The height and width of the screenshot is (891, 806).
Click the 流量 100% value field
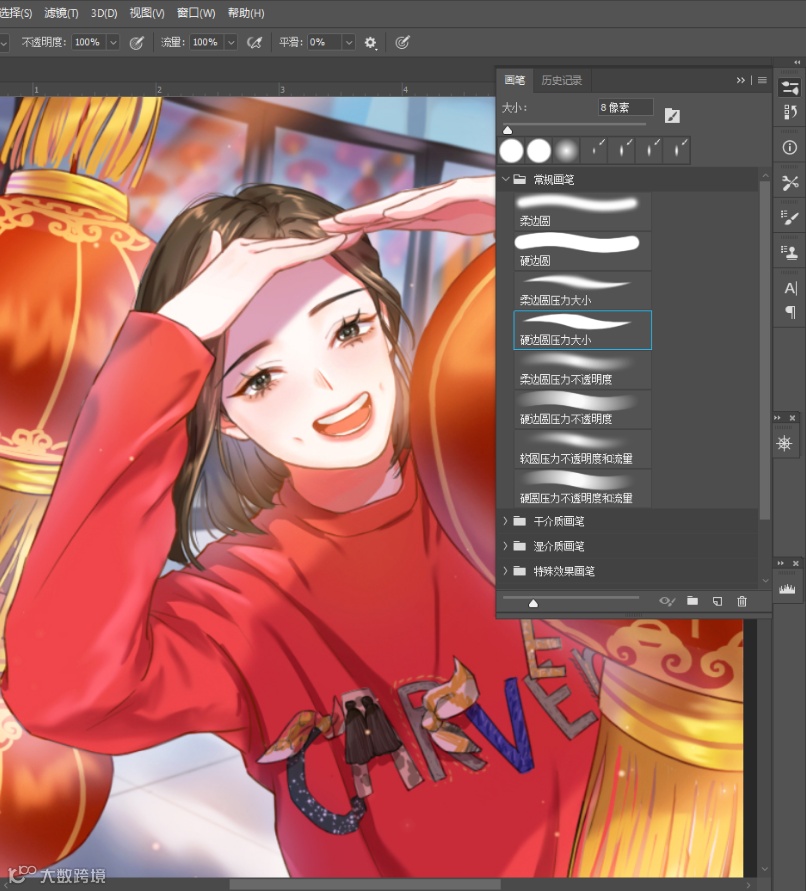click(206, 42)
